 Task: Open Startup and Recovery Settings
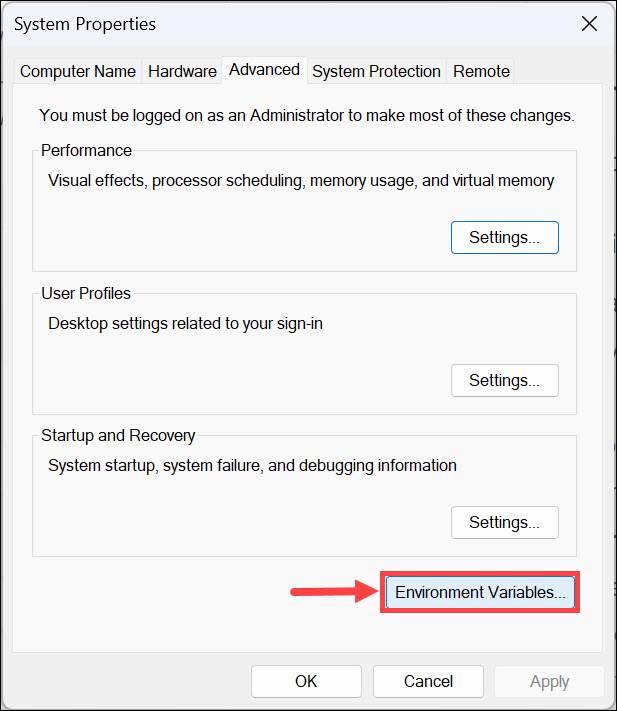click(x=505, y=522)
